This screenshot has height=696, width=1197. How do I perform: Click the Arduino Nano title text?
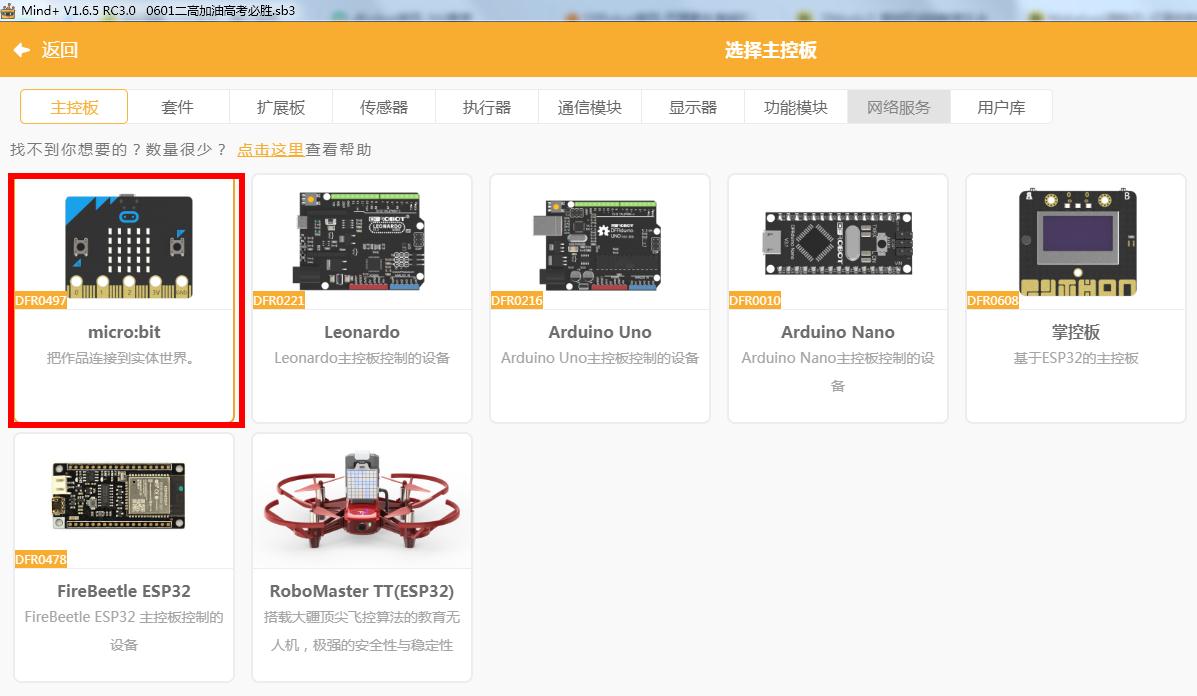pyautogui.click(x=837, y=332)
